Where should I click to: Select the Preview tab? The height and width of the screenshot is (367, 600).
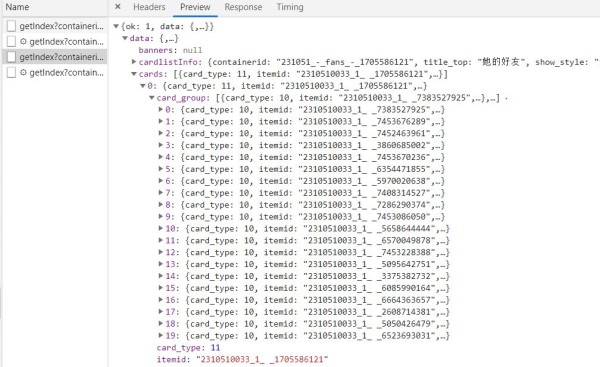(195, 7)
